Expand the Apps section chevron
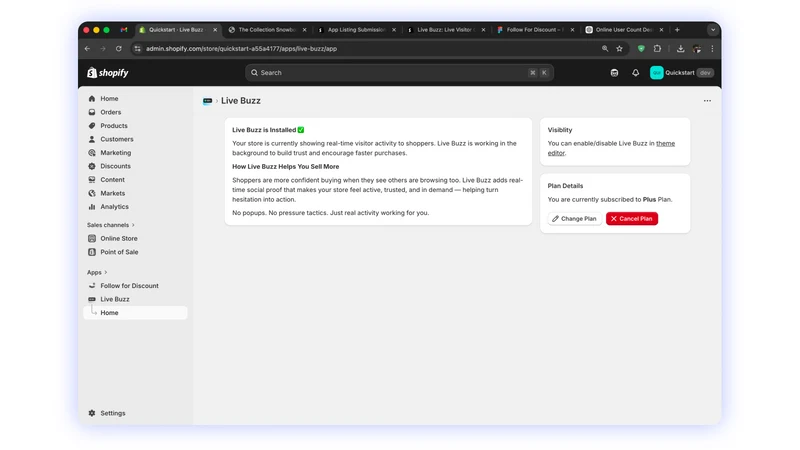 point(106,272)
